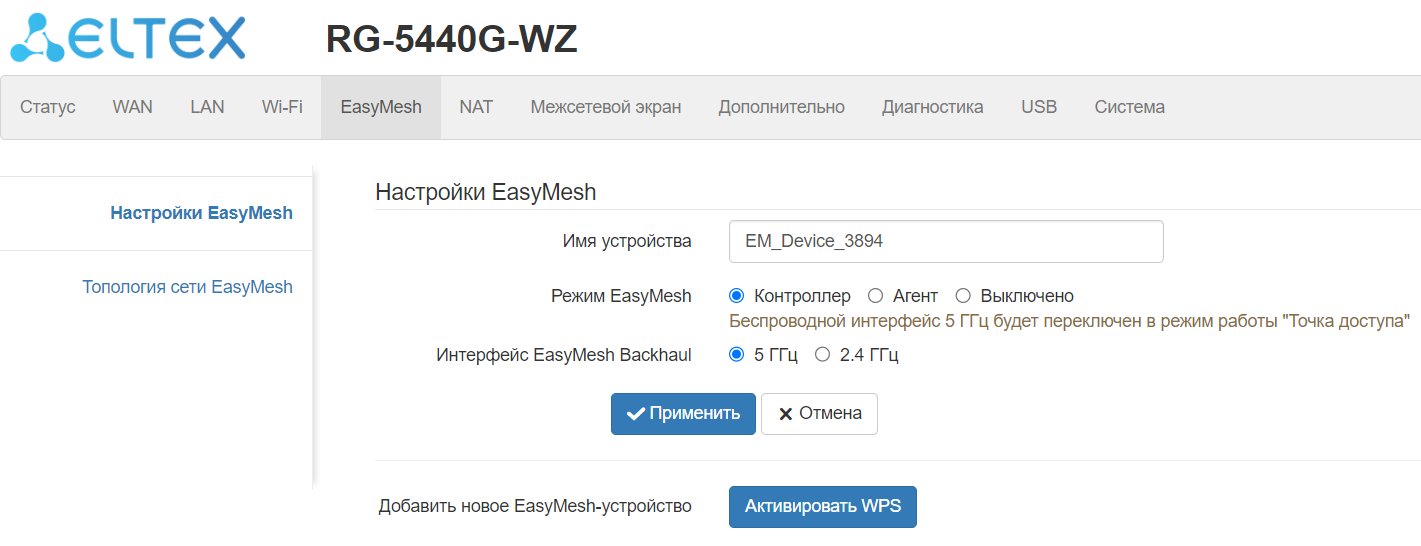
Task: Choose 2.4 ГГц backhaul interface
Action: 823,354
